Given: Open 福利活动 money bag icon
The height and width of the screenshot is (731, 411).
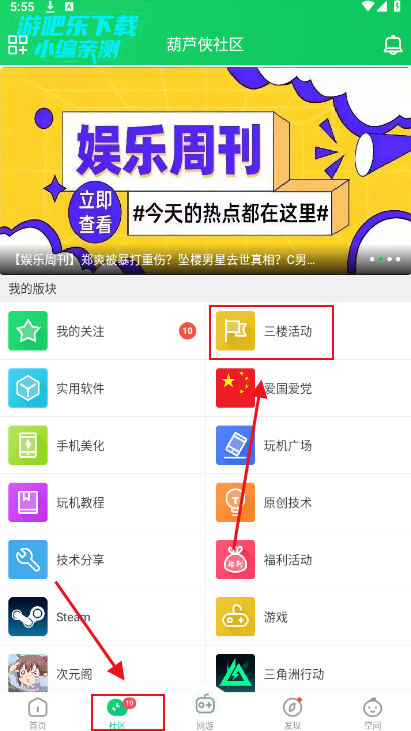Looking at the screenshot, I should click(235, 559).
